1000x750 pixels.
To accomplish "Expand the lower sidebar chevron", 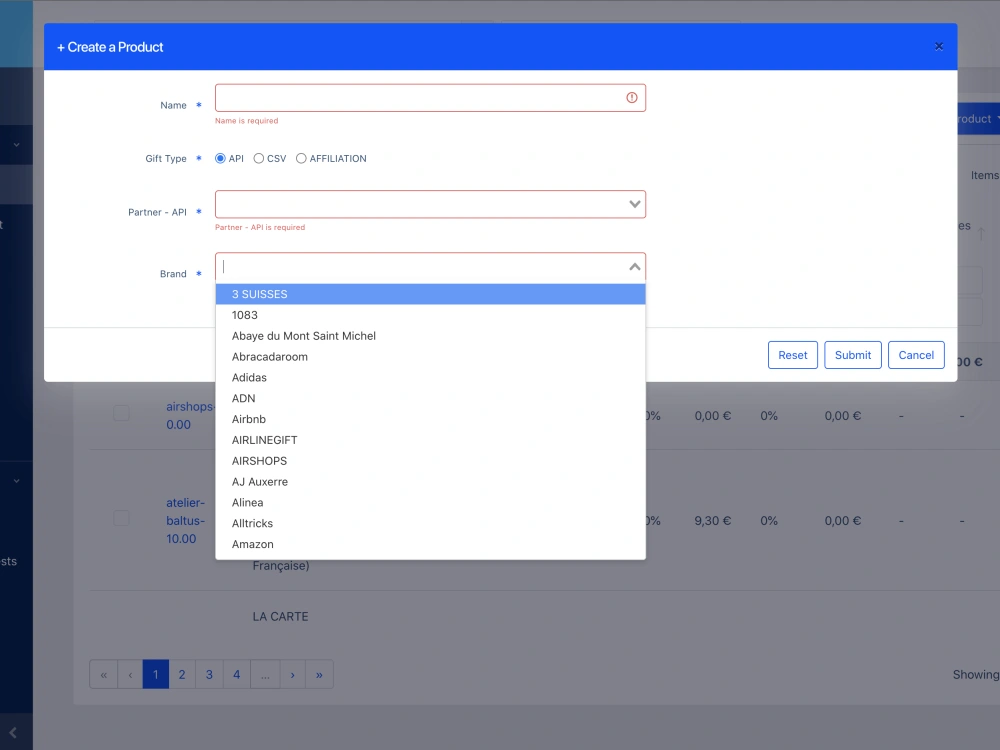I will click(x=17, y=481).
